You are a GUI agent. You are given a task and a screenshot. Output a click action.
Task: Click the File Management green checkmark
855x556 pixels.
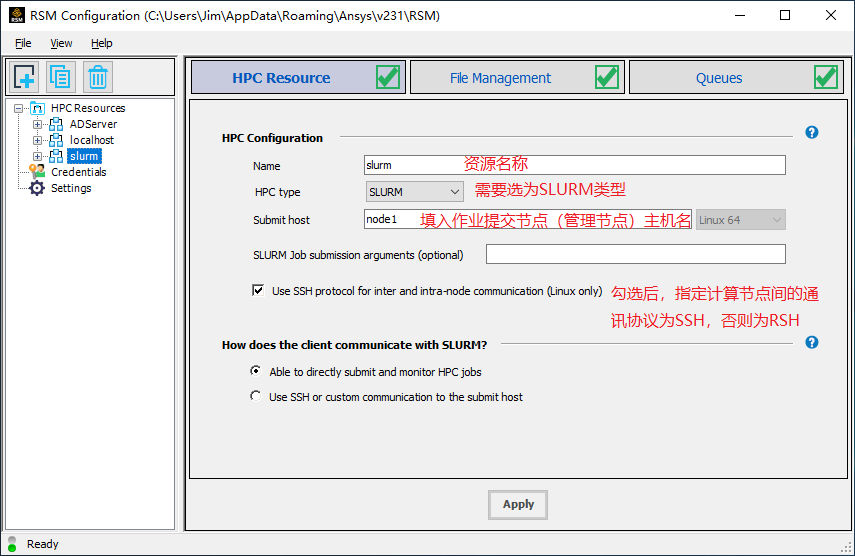(x=607, y=77)
